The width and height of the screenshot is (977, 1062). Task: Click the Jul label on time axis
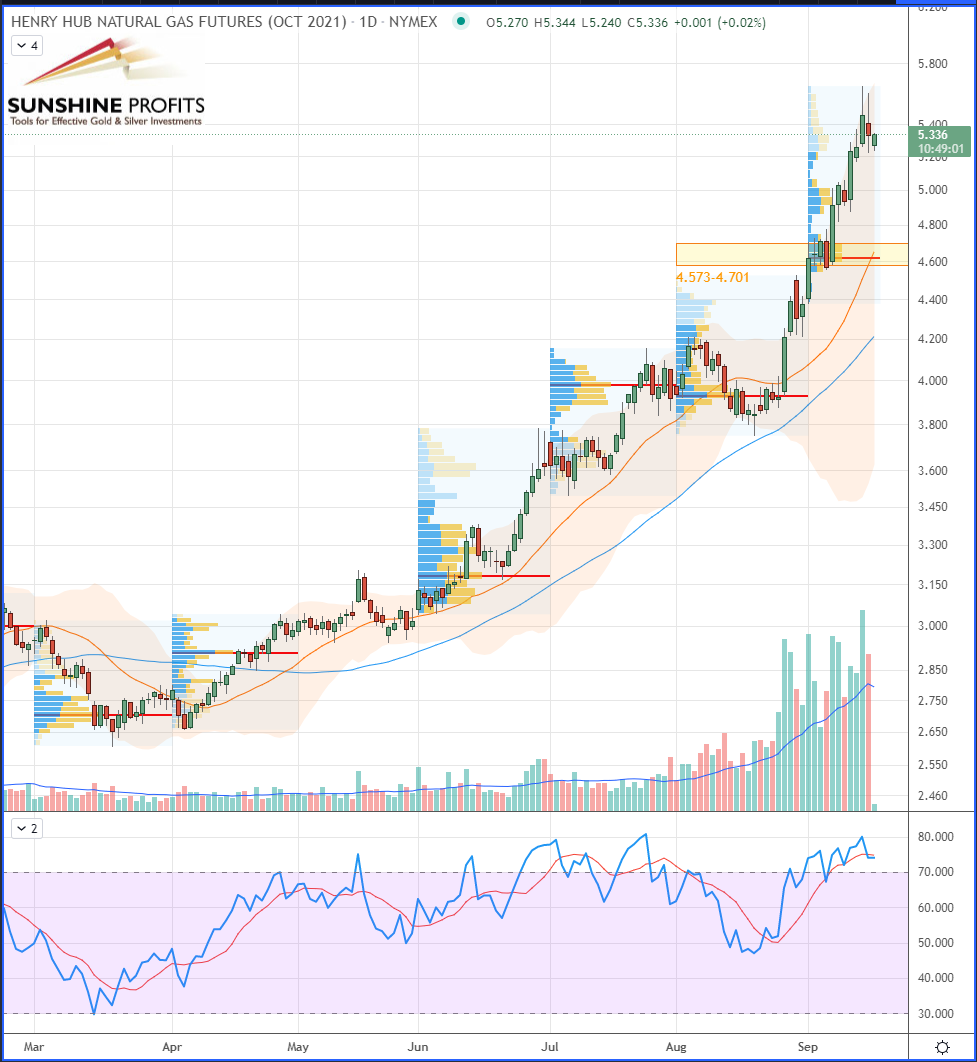[x=550, y=1046]
